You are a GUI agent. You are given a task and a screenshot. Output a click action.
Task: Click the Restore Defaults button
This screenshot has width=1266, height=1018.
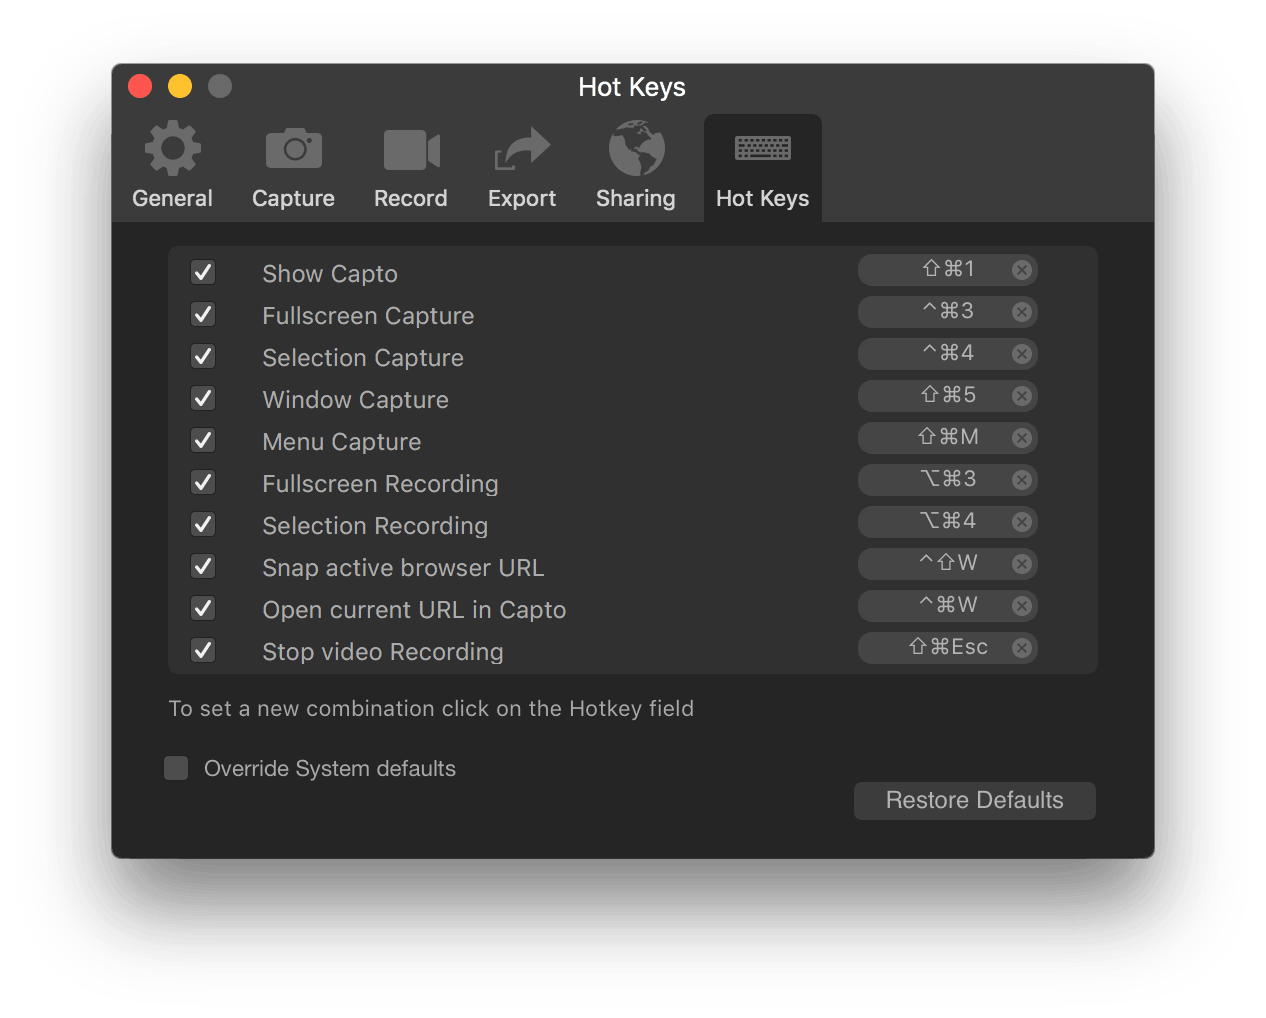coord(975,801)
